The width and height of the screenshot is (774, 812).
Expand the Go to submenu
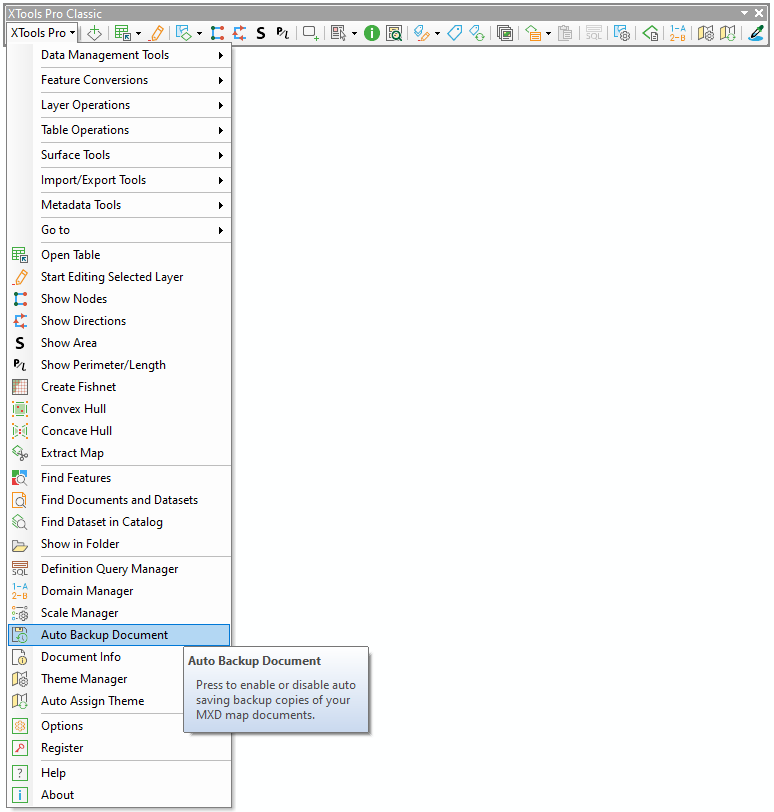pyautogui.click(x=119, y=230)
